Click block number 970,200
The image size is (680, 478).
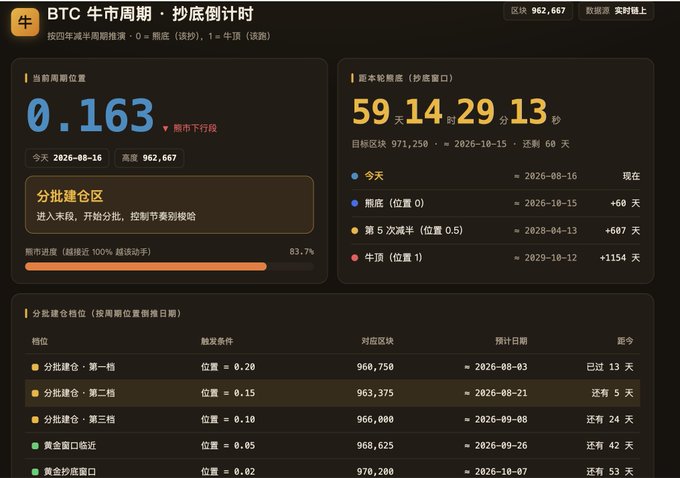click(375, 471)
